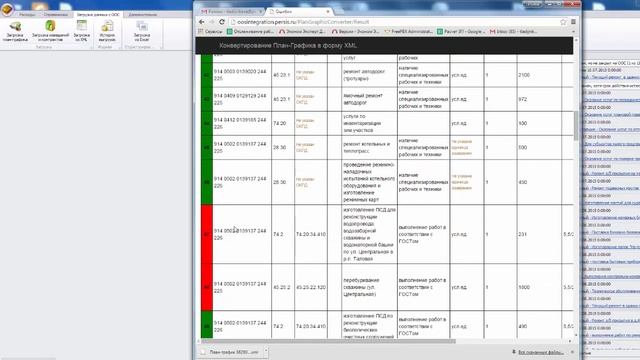Viewport: 640px width, 360px height.
Task: Switch to the 'Справочники' ribbon tab
Action: click(x=56, y=14)
